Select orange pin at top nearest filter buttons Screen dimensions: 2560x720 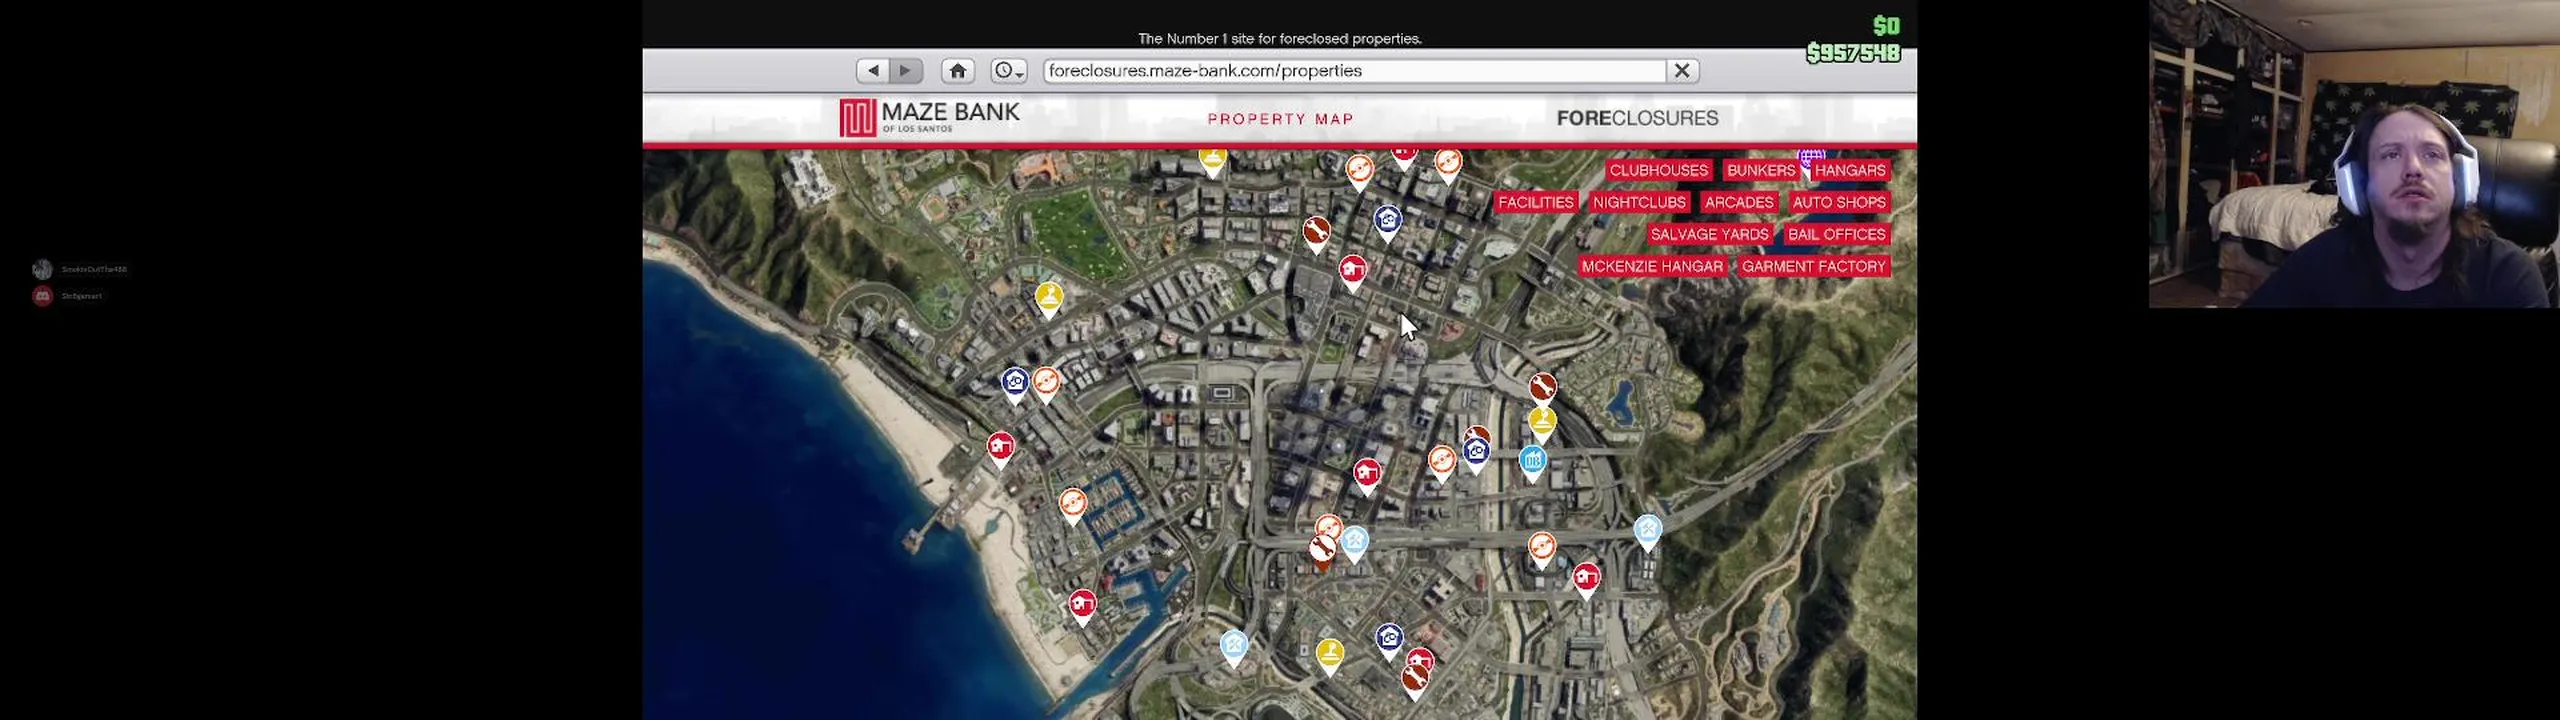(1448, 163)
